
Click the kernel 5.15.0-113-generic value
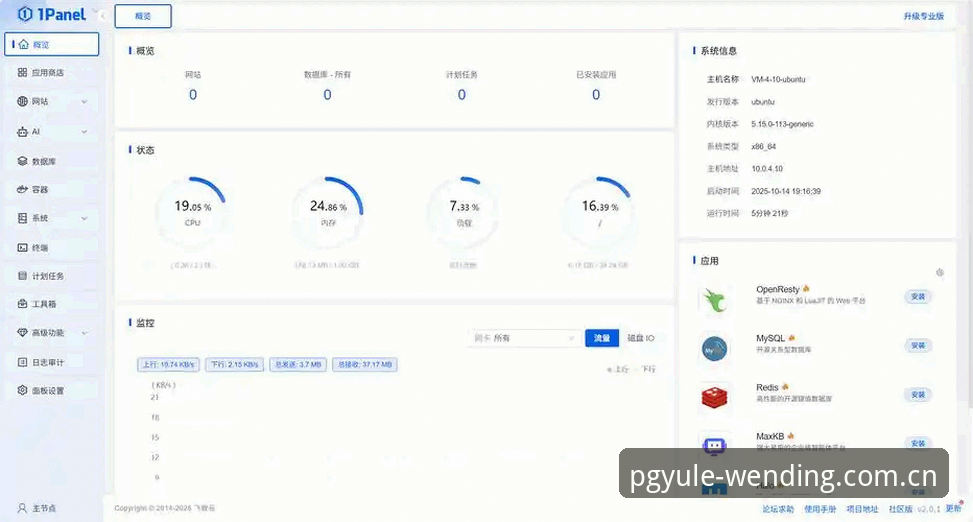pyautogui.click(x=782, y=124)
